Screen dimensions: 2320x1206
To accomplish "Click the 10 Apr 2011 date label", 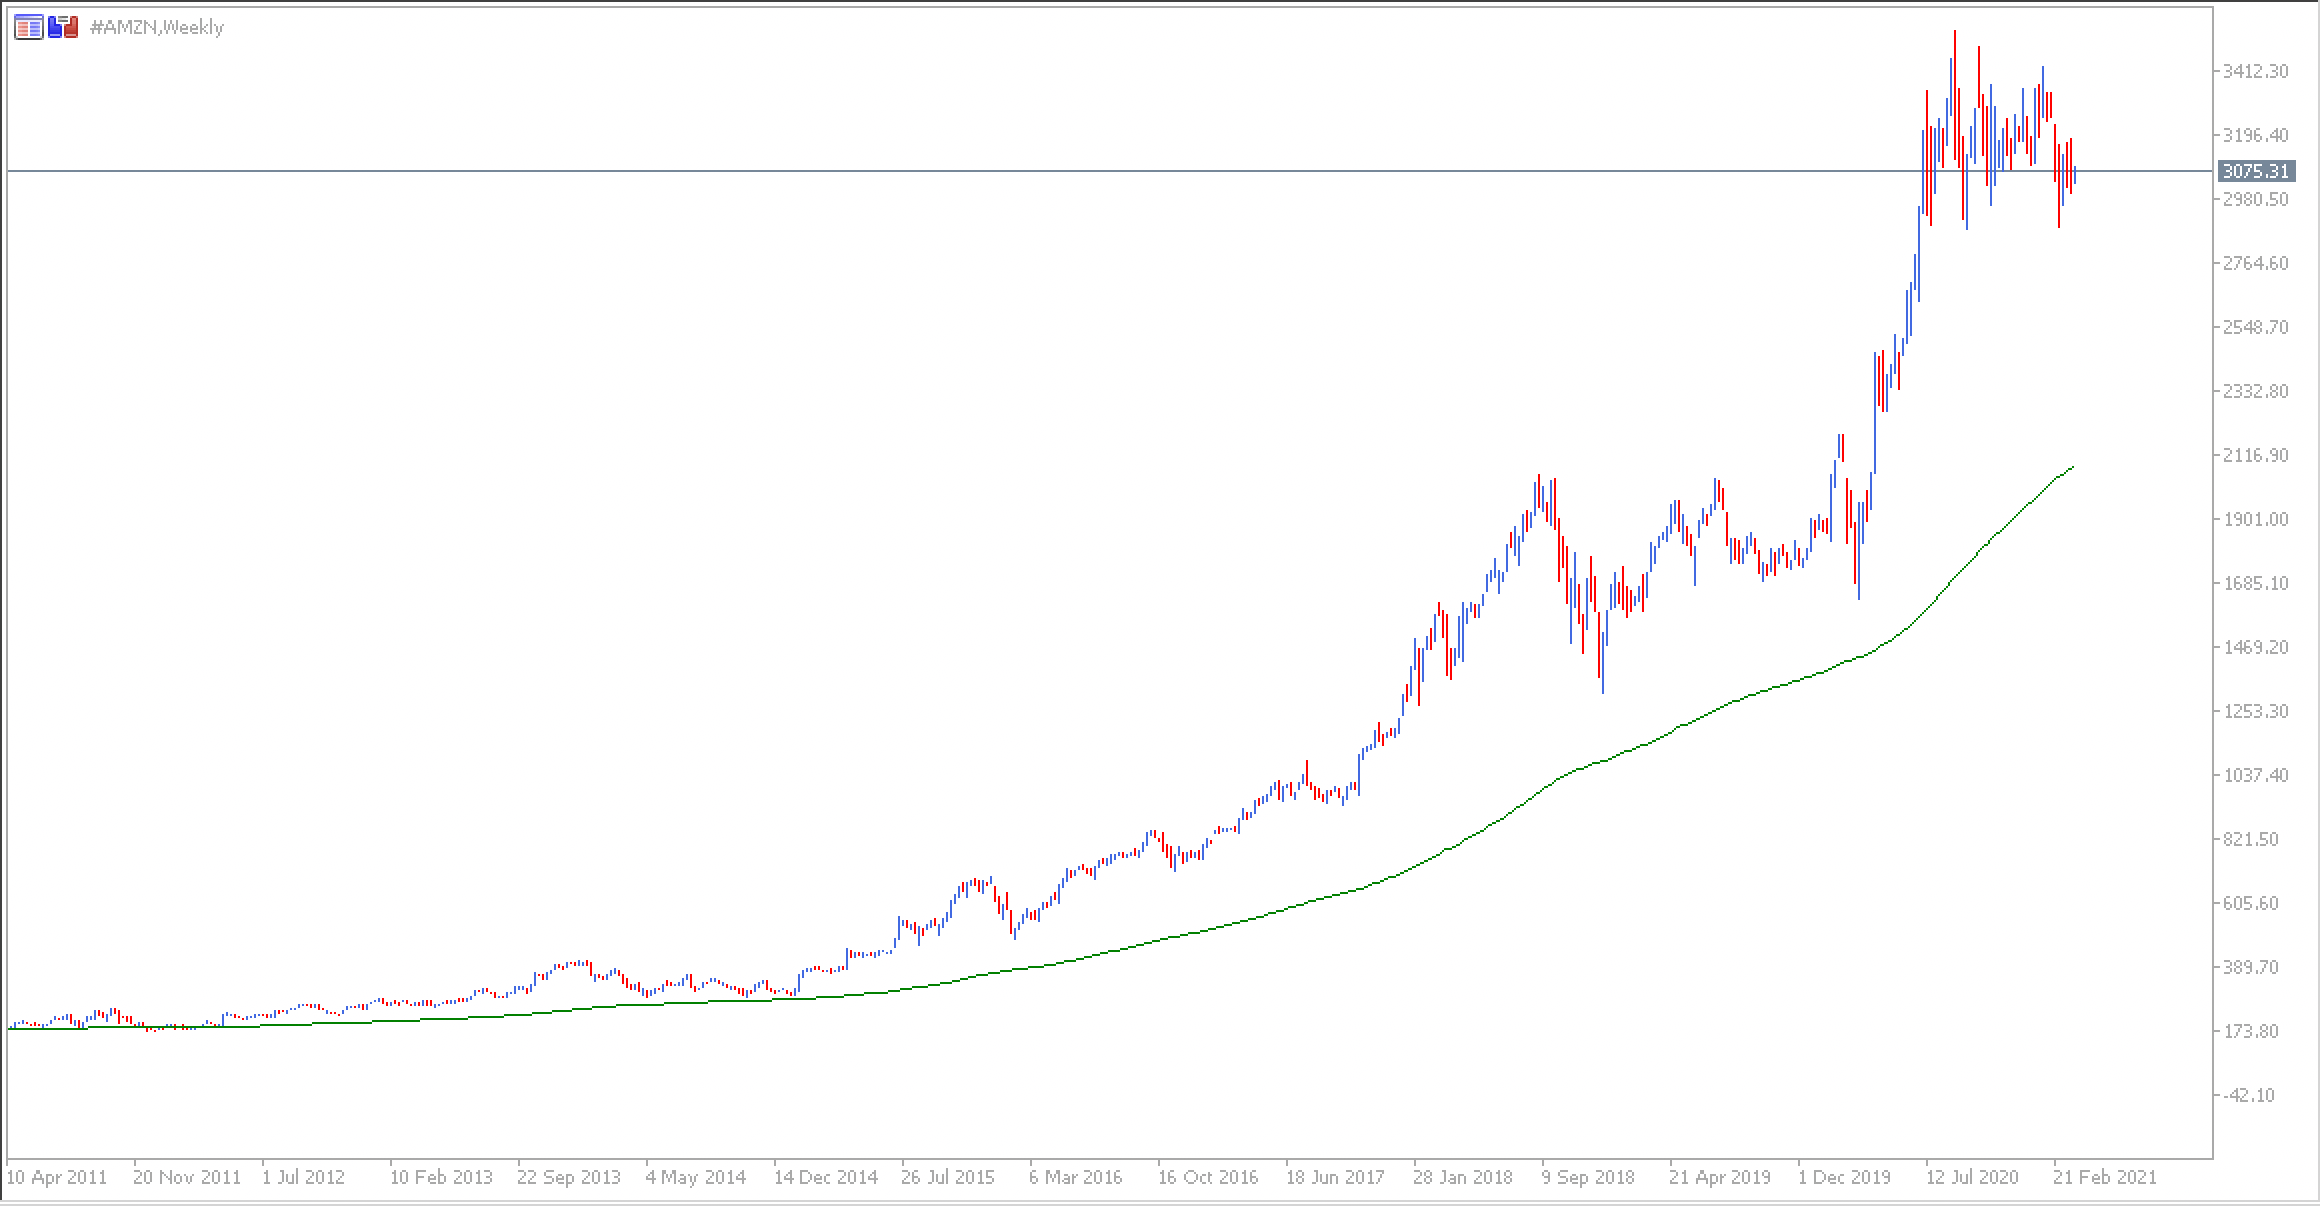I will 57,1177.
